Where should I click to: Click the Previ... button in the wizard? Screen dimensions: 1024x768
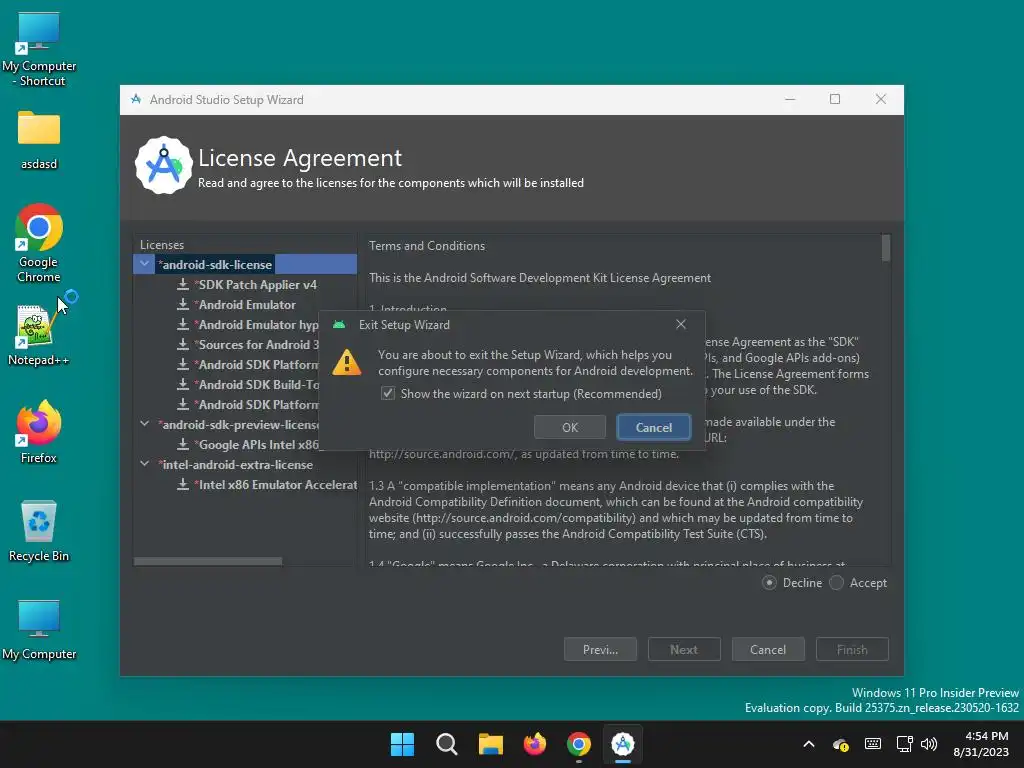click(600, 649)
